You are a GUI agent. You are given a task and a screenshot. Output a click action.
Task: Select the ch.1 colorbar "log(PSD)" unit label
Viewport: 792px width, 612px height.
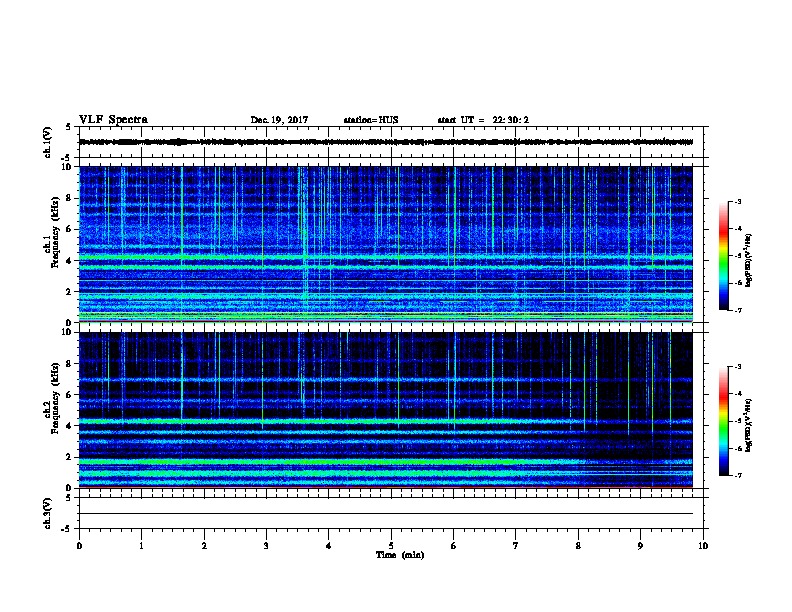coord(749,260)
